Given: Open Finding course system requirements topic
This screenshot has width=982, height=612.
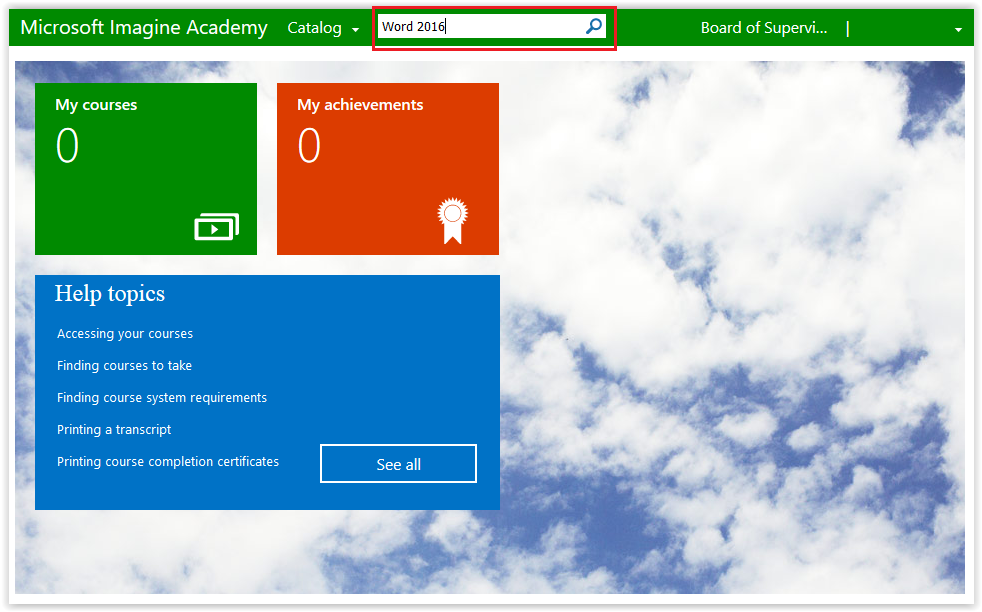Looking at the screenshot, I should pos(162,398).
